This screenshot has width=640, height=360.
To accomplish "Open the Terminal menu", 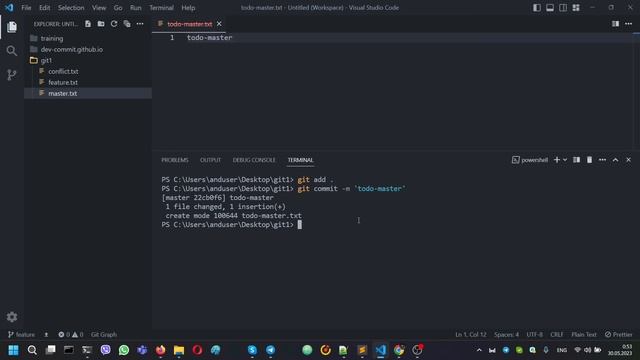I will pyautogui.click(x=161, y=8).
